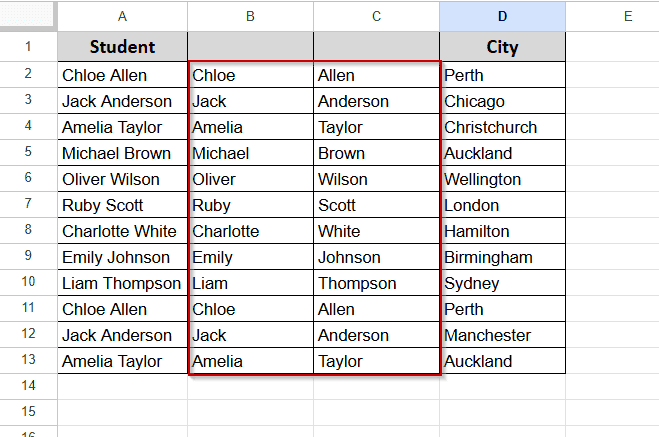Screen dimensions: 659x437
Task: Click the select-all corner box
Action: [28, 16]
